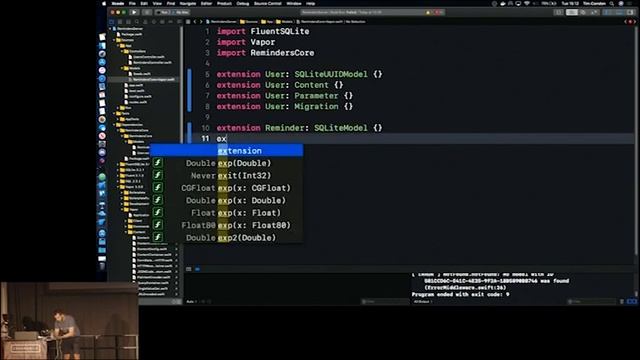Viewport: 640px width, 360px height.
Task: Click the import Vapor line of code
Action: 246,42
